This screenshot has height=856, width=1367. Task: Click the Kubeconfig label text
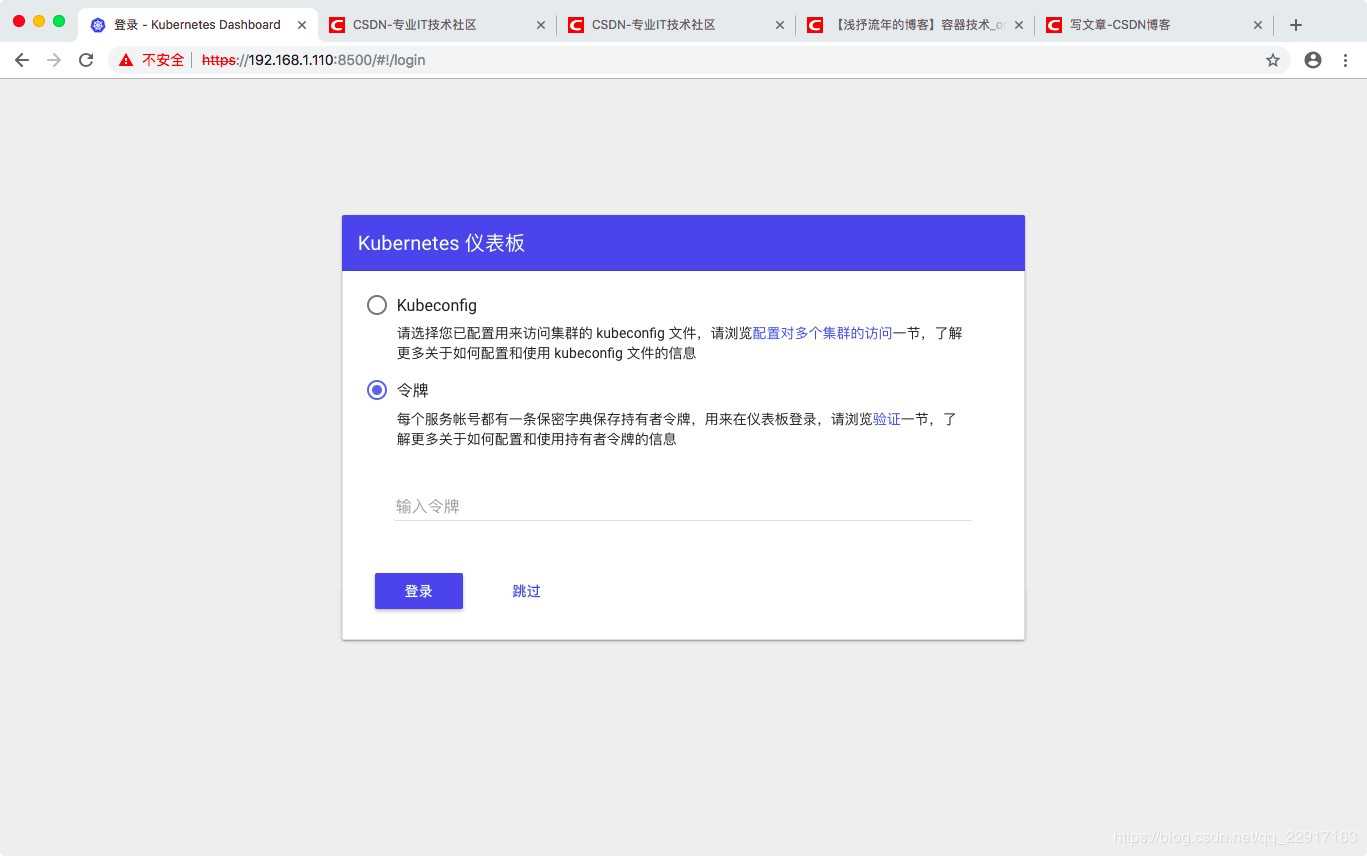click(x=437, y=305)
